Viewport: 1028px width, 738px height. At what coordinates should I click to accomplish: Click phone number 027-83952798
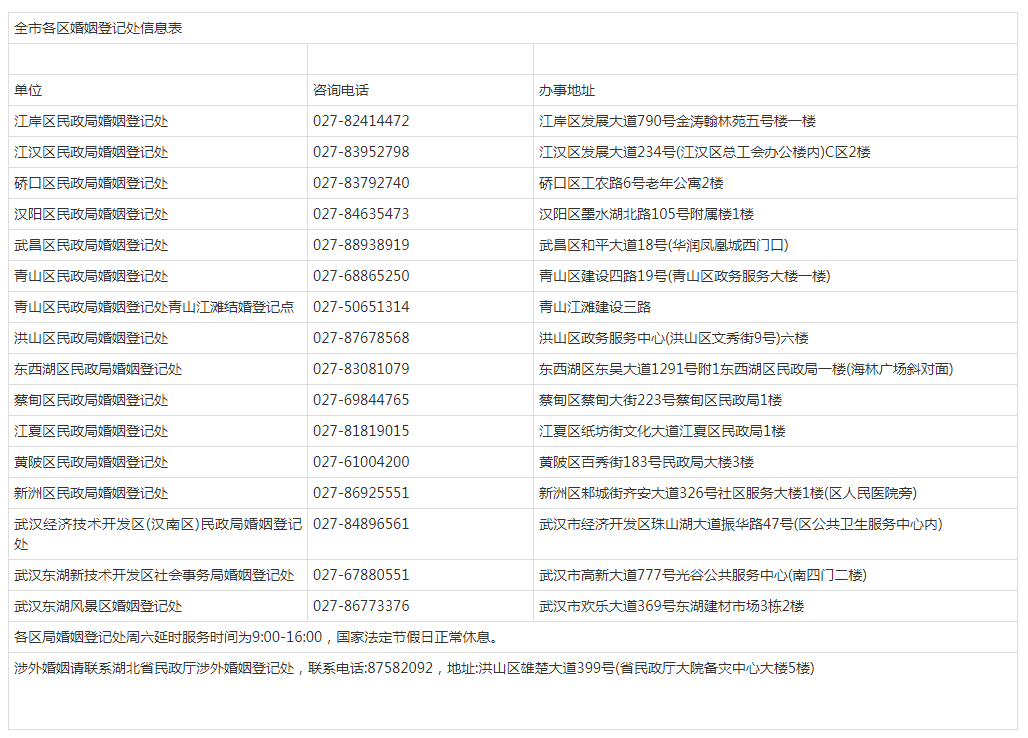(x=361, y=152)
